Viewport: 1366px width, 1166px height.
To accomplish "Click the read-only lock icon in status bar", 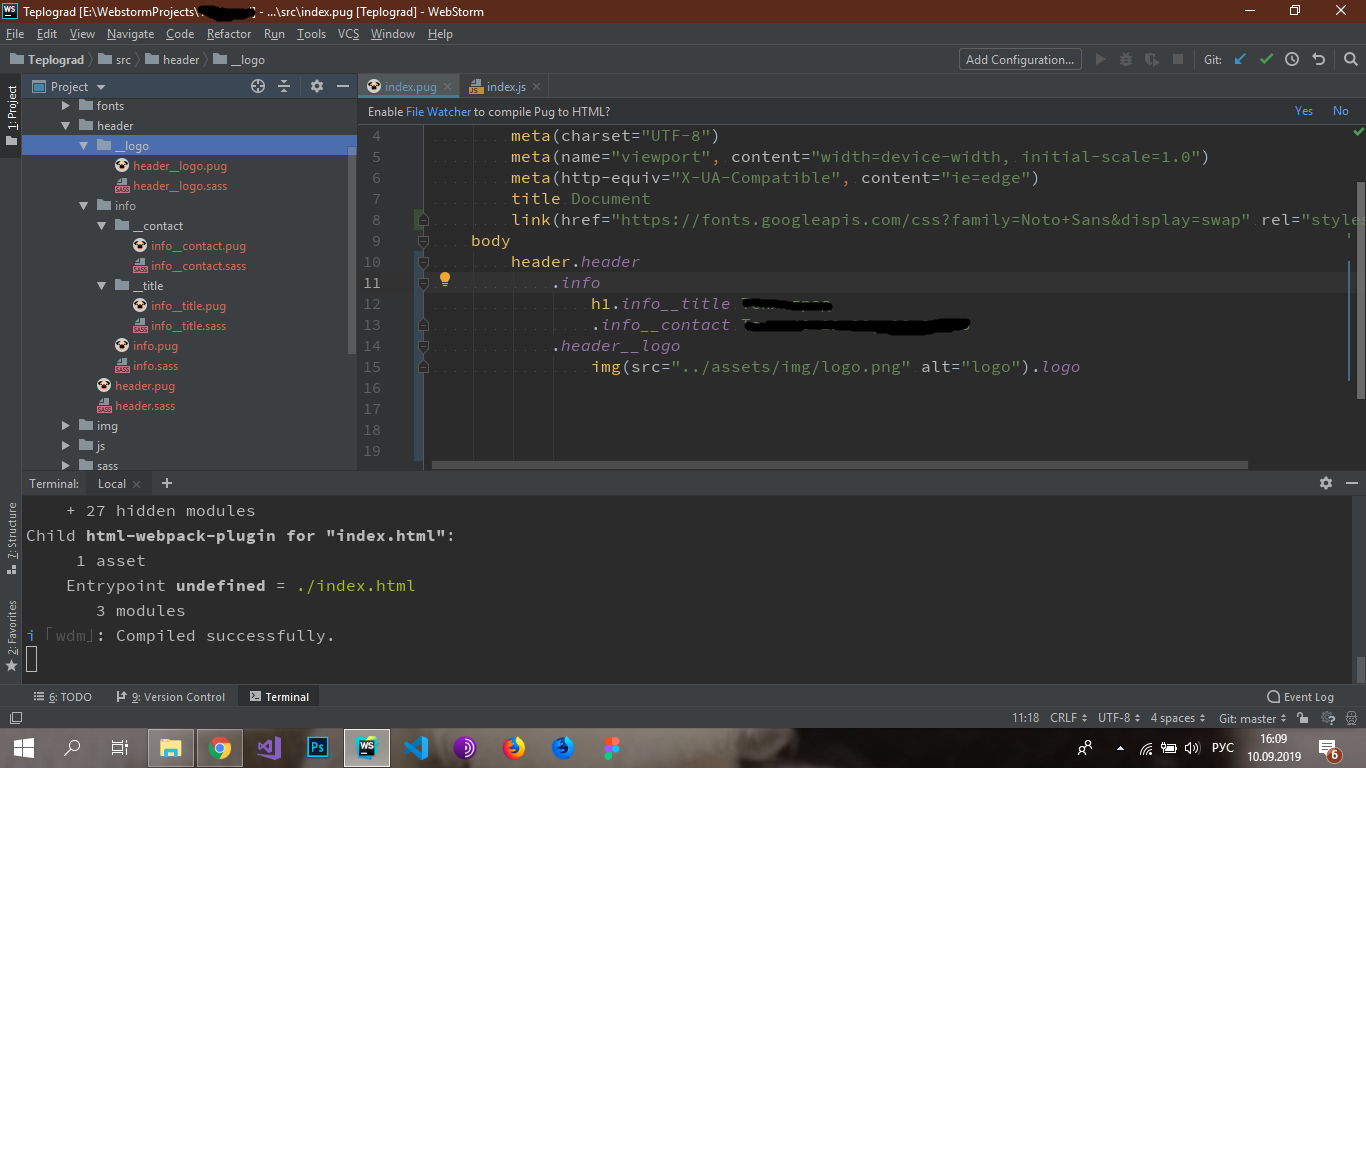I will (x=1302, y=717).
